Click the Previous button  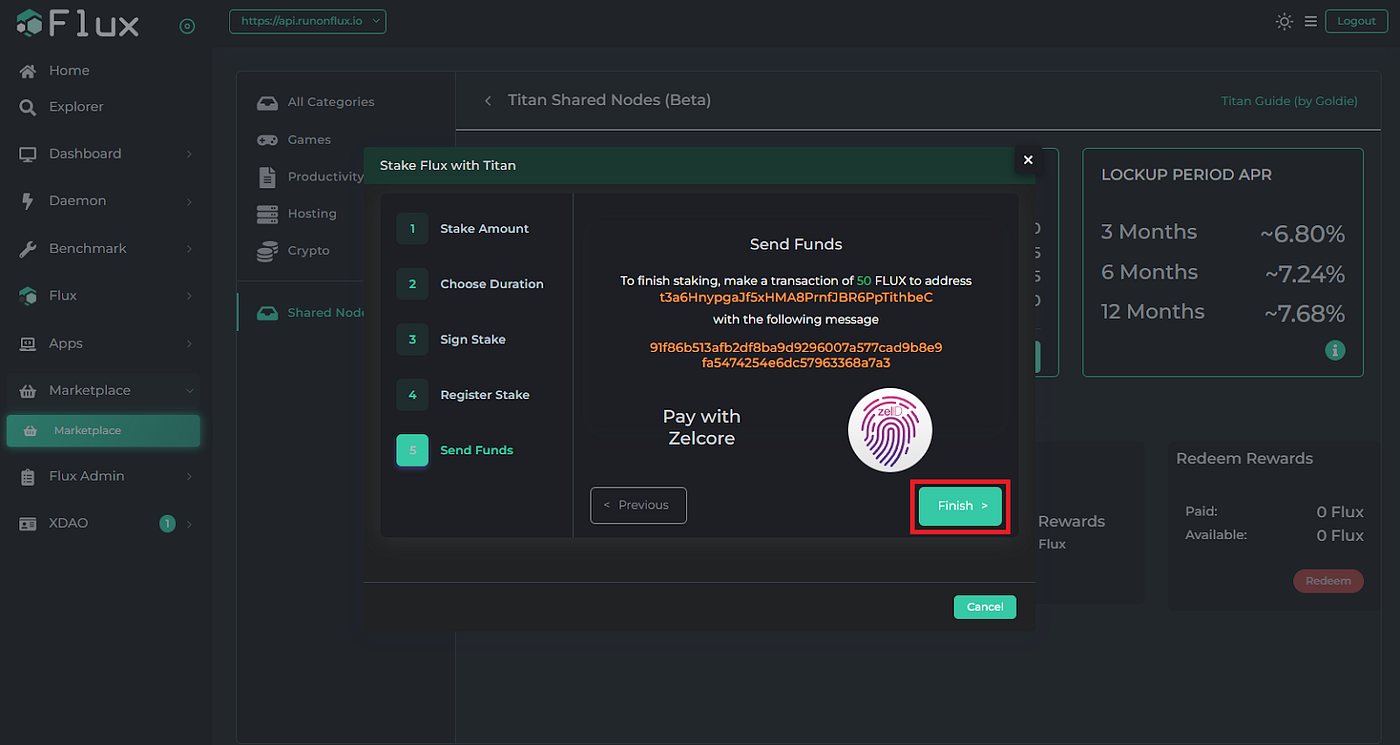pos(638,505)
